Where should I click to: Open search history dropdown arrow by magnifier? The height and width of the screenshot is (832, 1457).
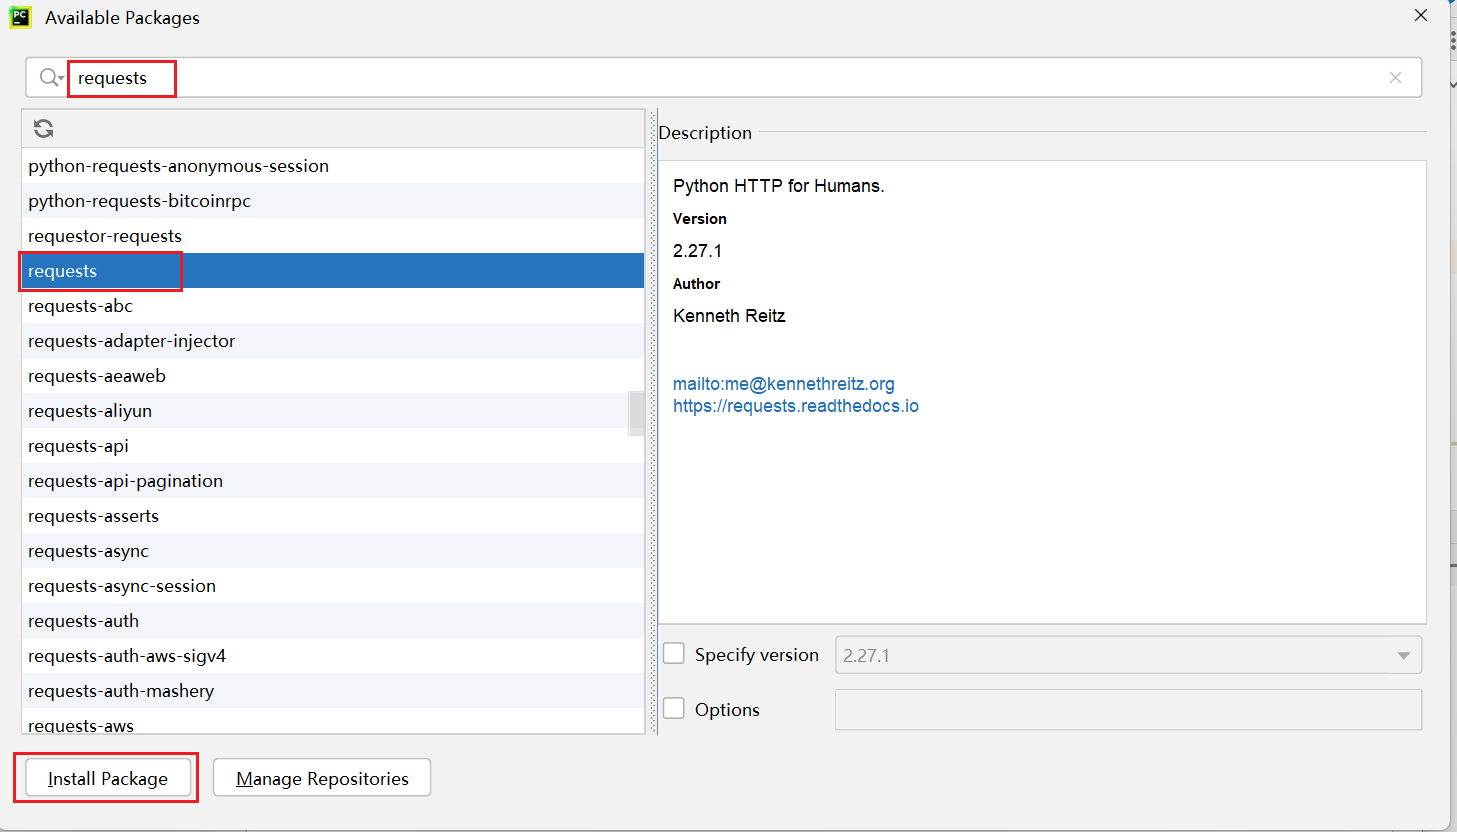[x=61, y=79]
